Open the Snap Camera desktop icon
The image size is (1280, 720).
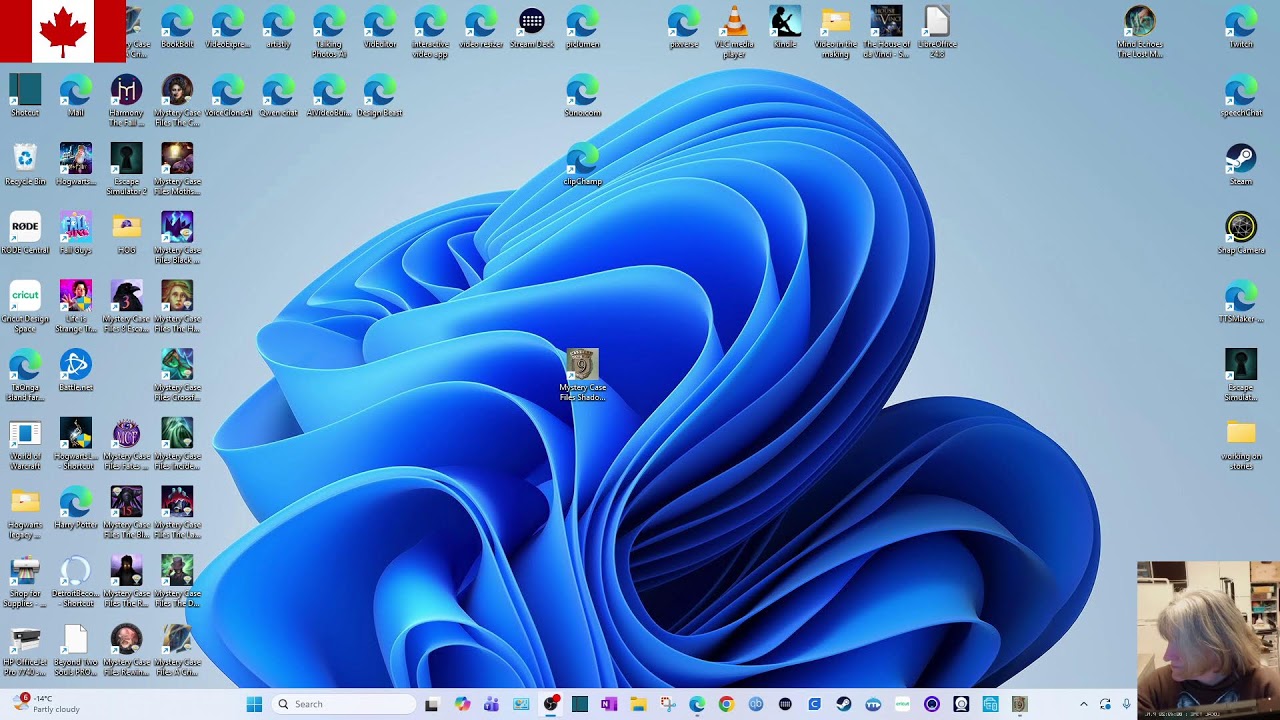(x=1241, y=233)
